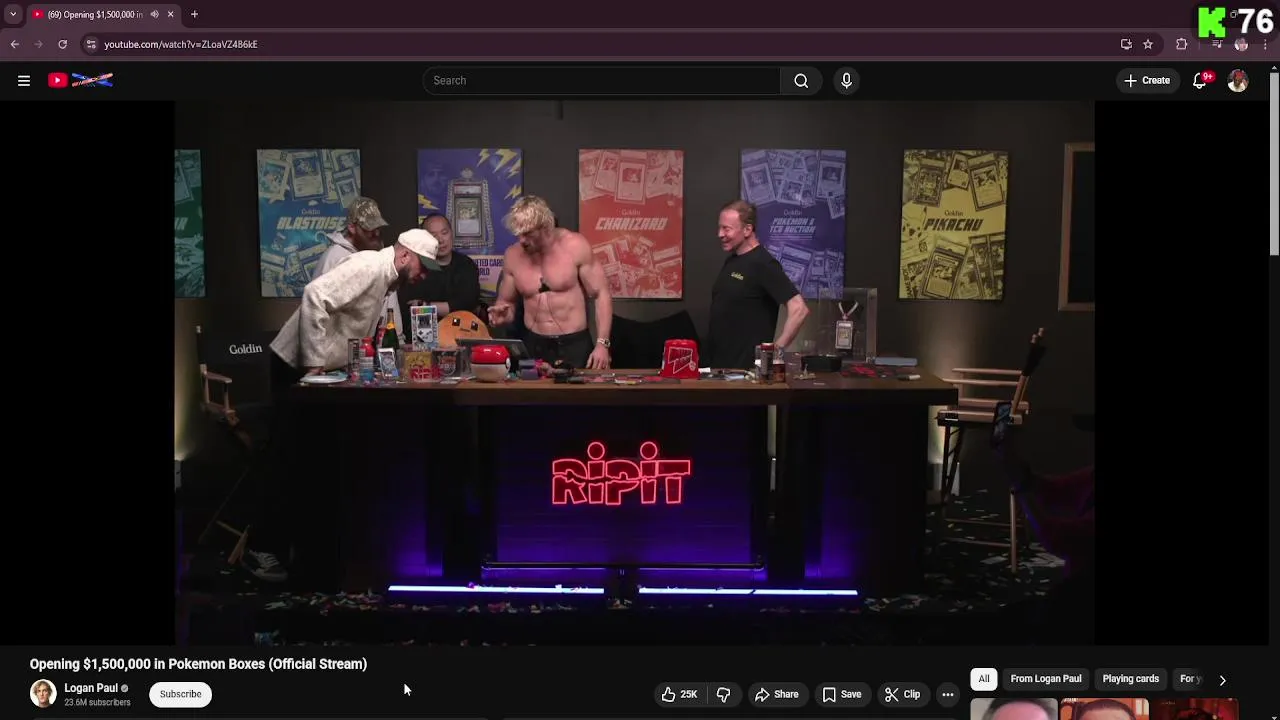The width and height of the screenshot is (1280, 720).
Task: Open more actions three-dot menu
Action: 948,694
